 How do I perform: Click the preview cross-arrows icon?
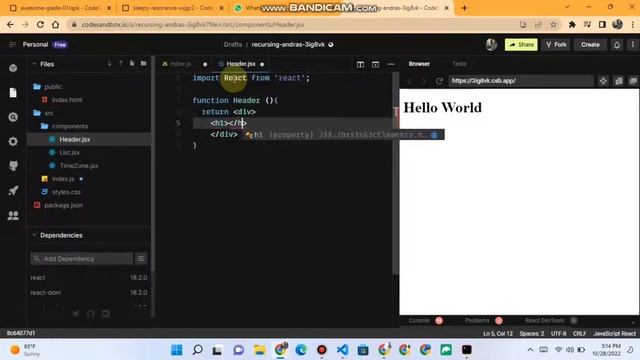click(603, 81)
